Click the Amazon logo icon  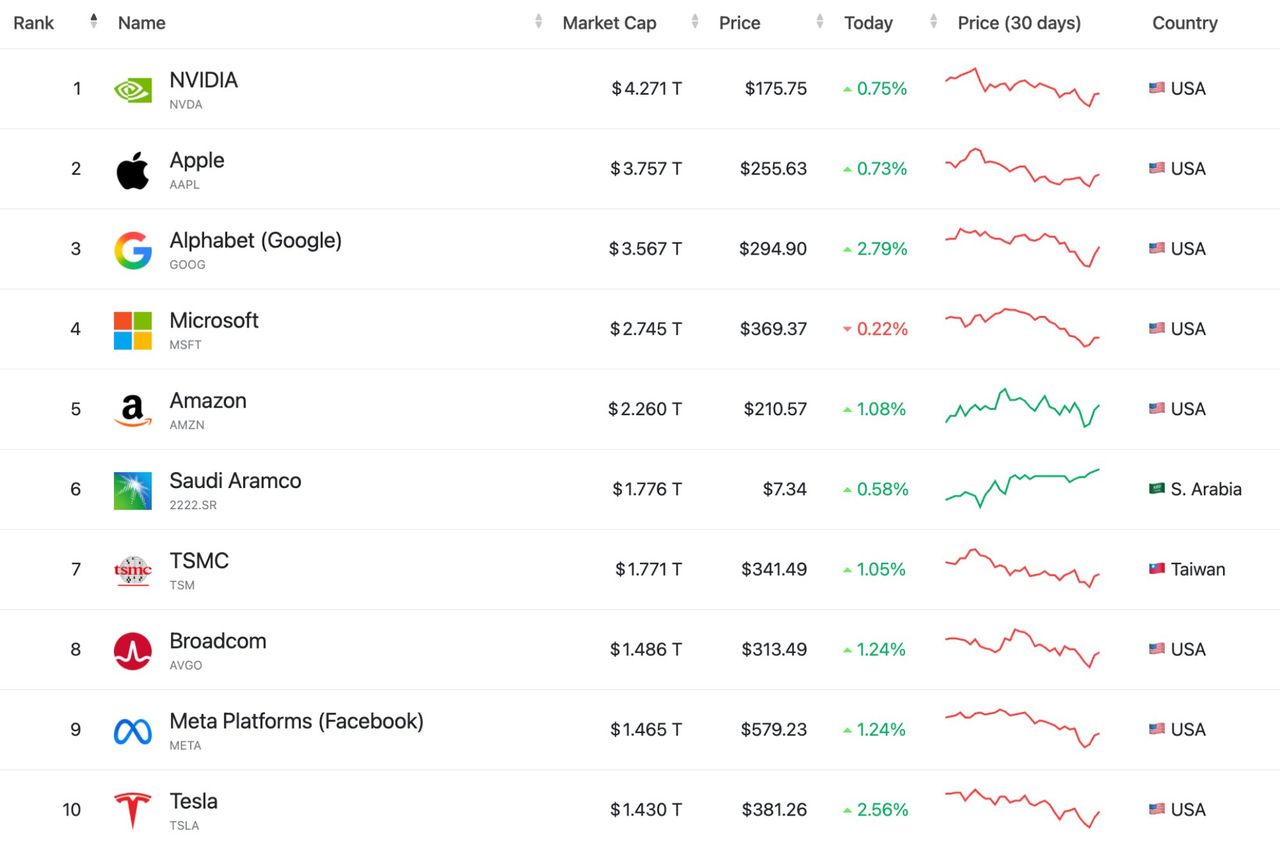point(132,410)
